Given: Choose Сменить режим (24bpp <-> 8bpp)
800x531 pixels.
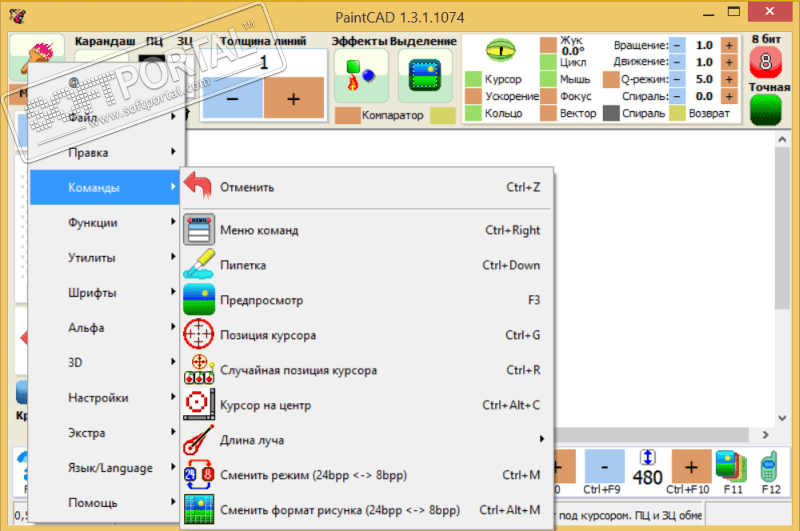Looking at the screenshot, I should click(366, 474).
